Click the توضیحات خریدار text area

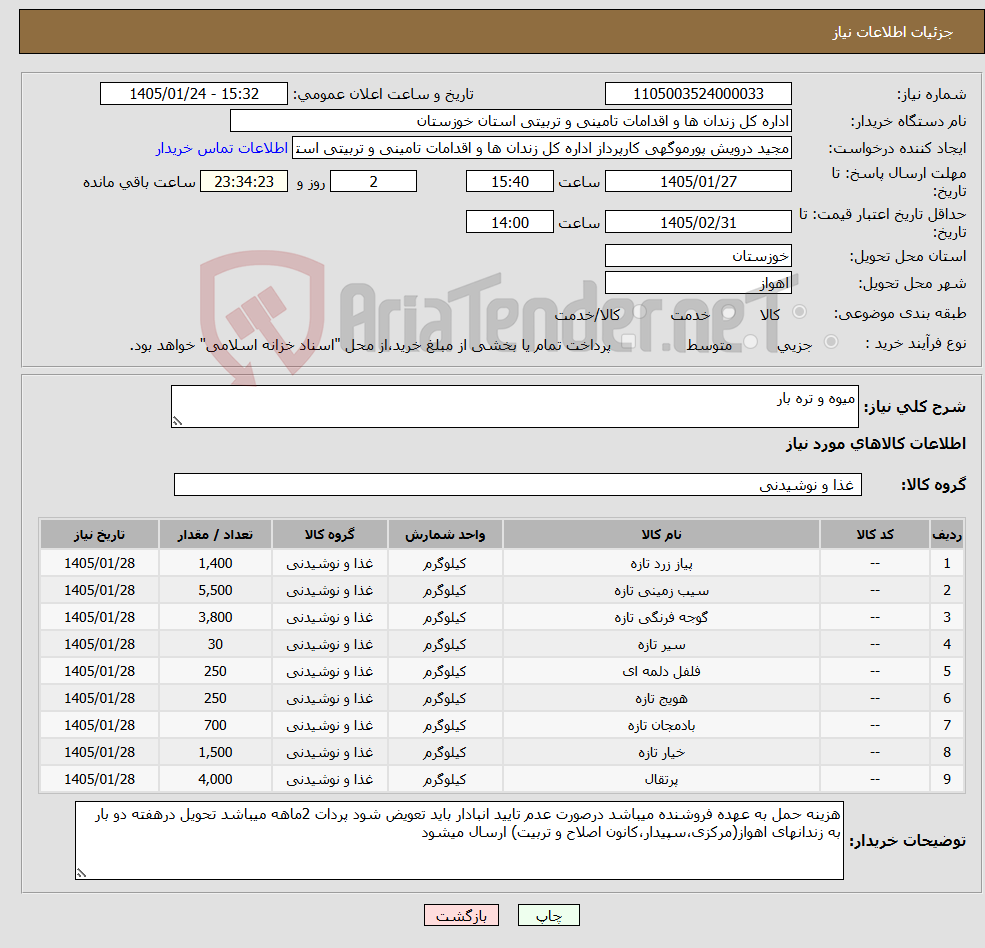coord(459,840)
